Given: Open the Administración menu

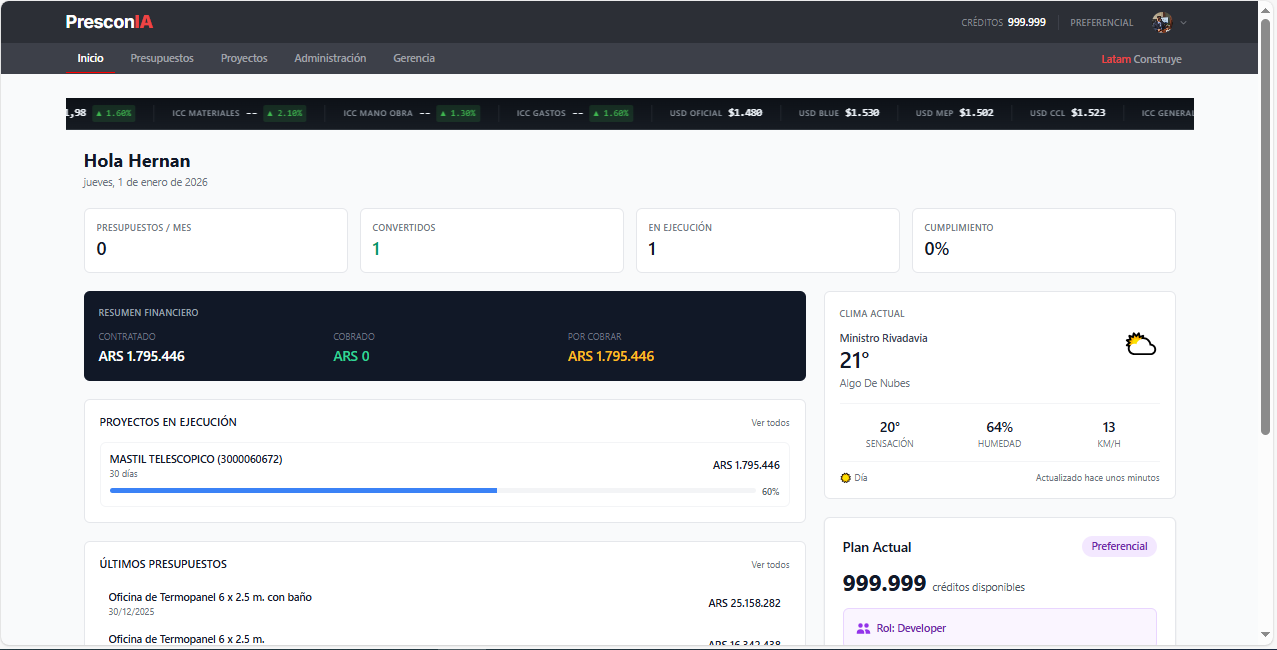Looking at the screenshot, I should 330,58.
